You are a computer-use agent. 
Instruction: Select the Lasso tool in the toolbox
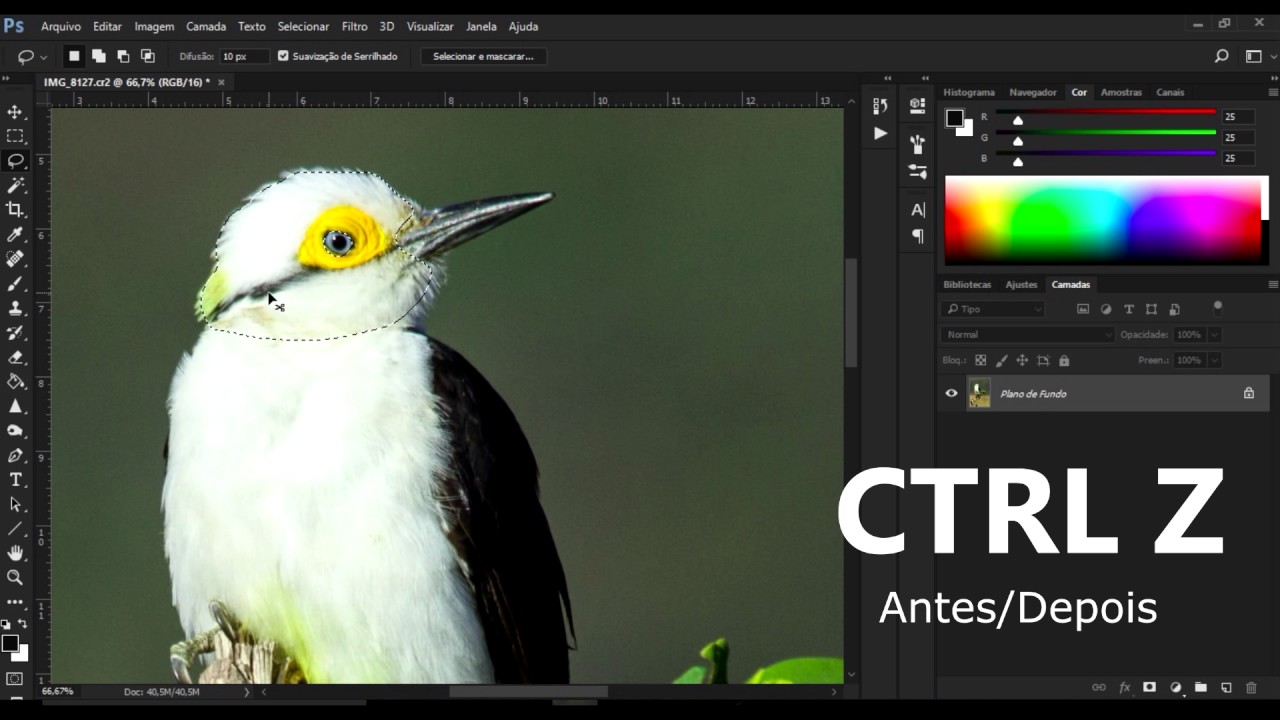[15, 161]
